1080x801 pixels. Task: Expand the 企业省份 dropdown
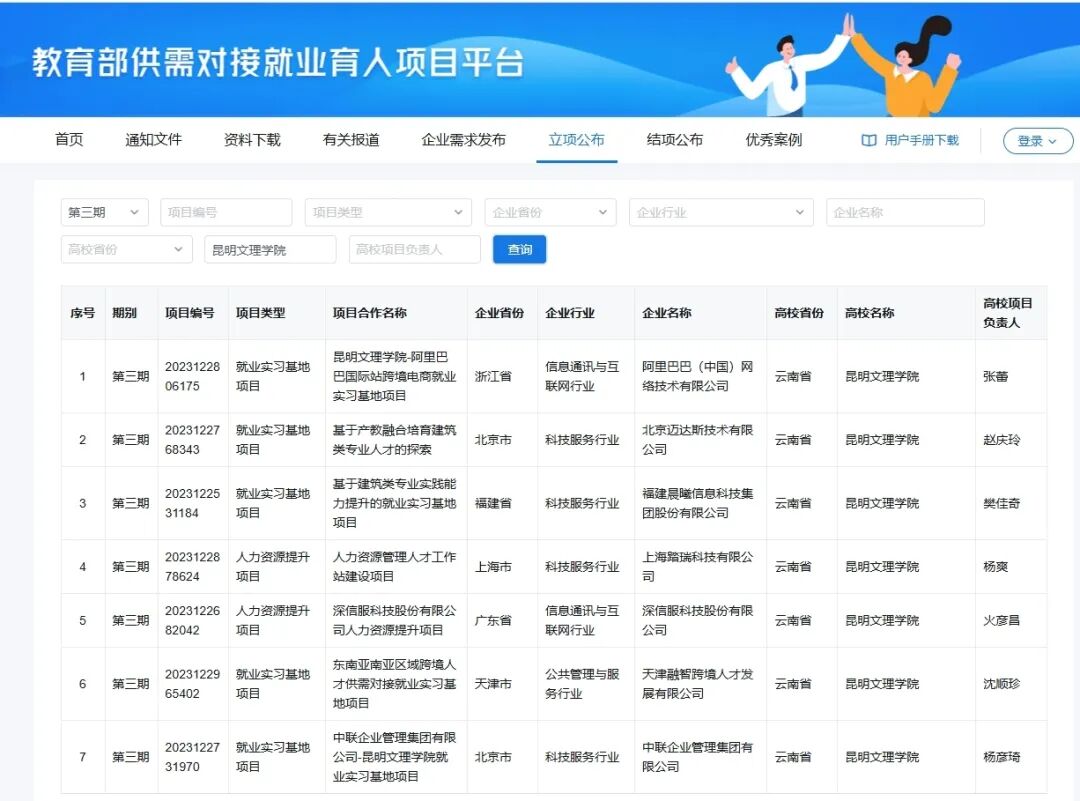pyautogui.click(x=550, y=212)
